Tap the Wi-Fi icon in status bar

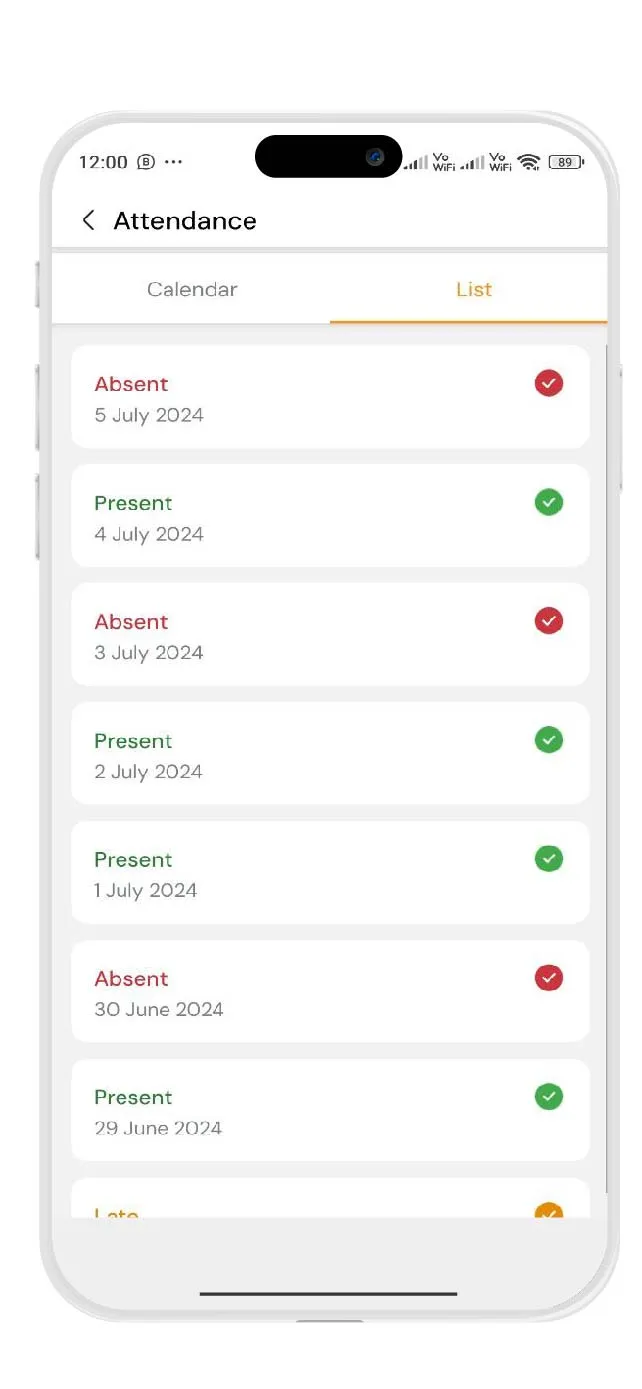pos(529,162)
